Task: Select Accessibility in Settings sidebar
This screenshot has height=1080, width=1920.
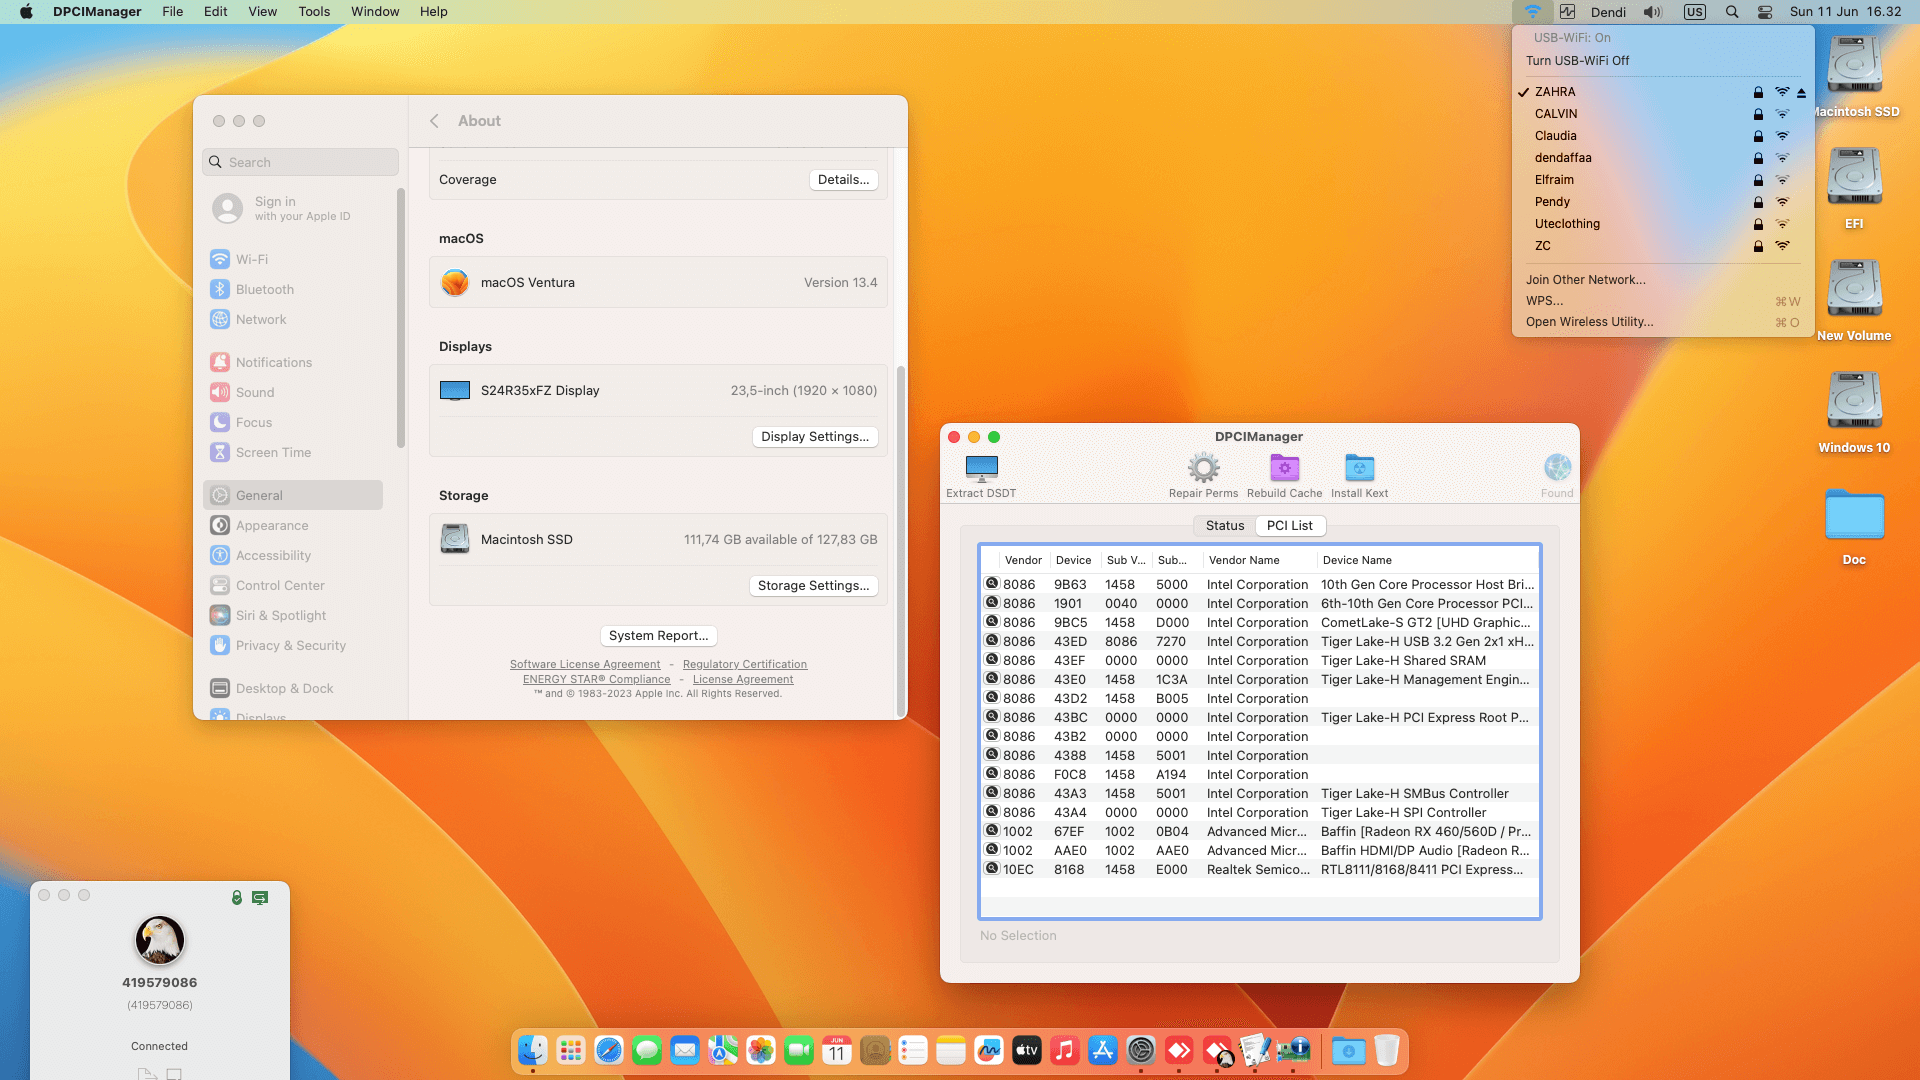Action: click(x=295, y=555)
